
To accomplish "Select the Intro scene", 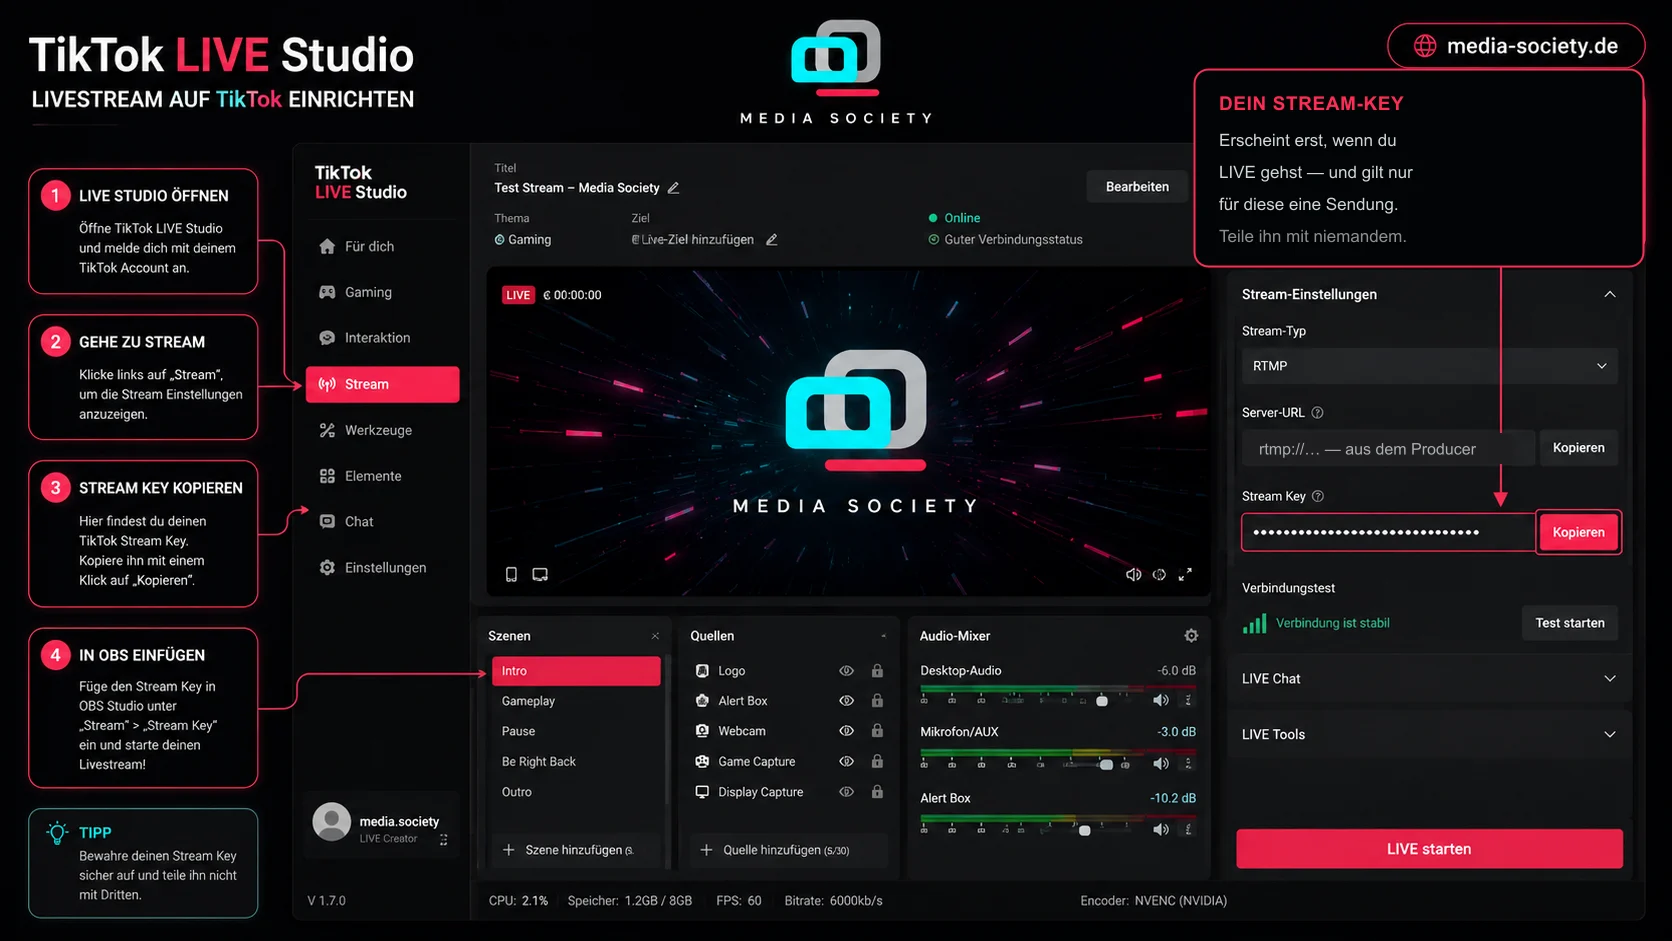I will [x=576, y=671].
